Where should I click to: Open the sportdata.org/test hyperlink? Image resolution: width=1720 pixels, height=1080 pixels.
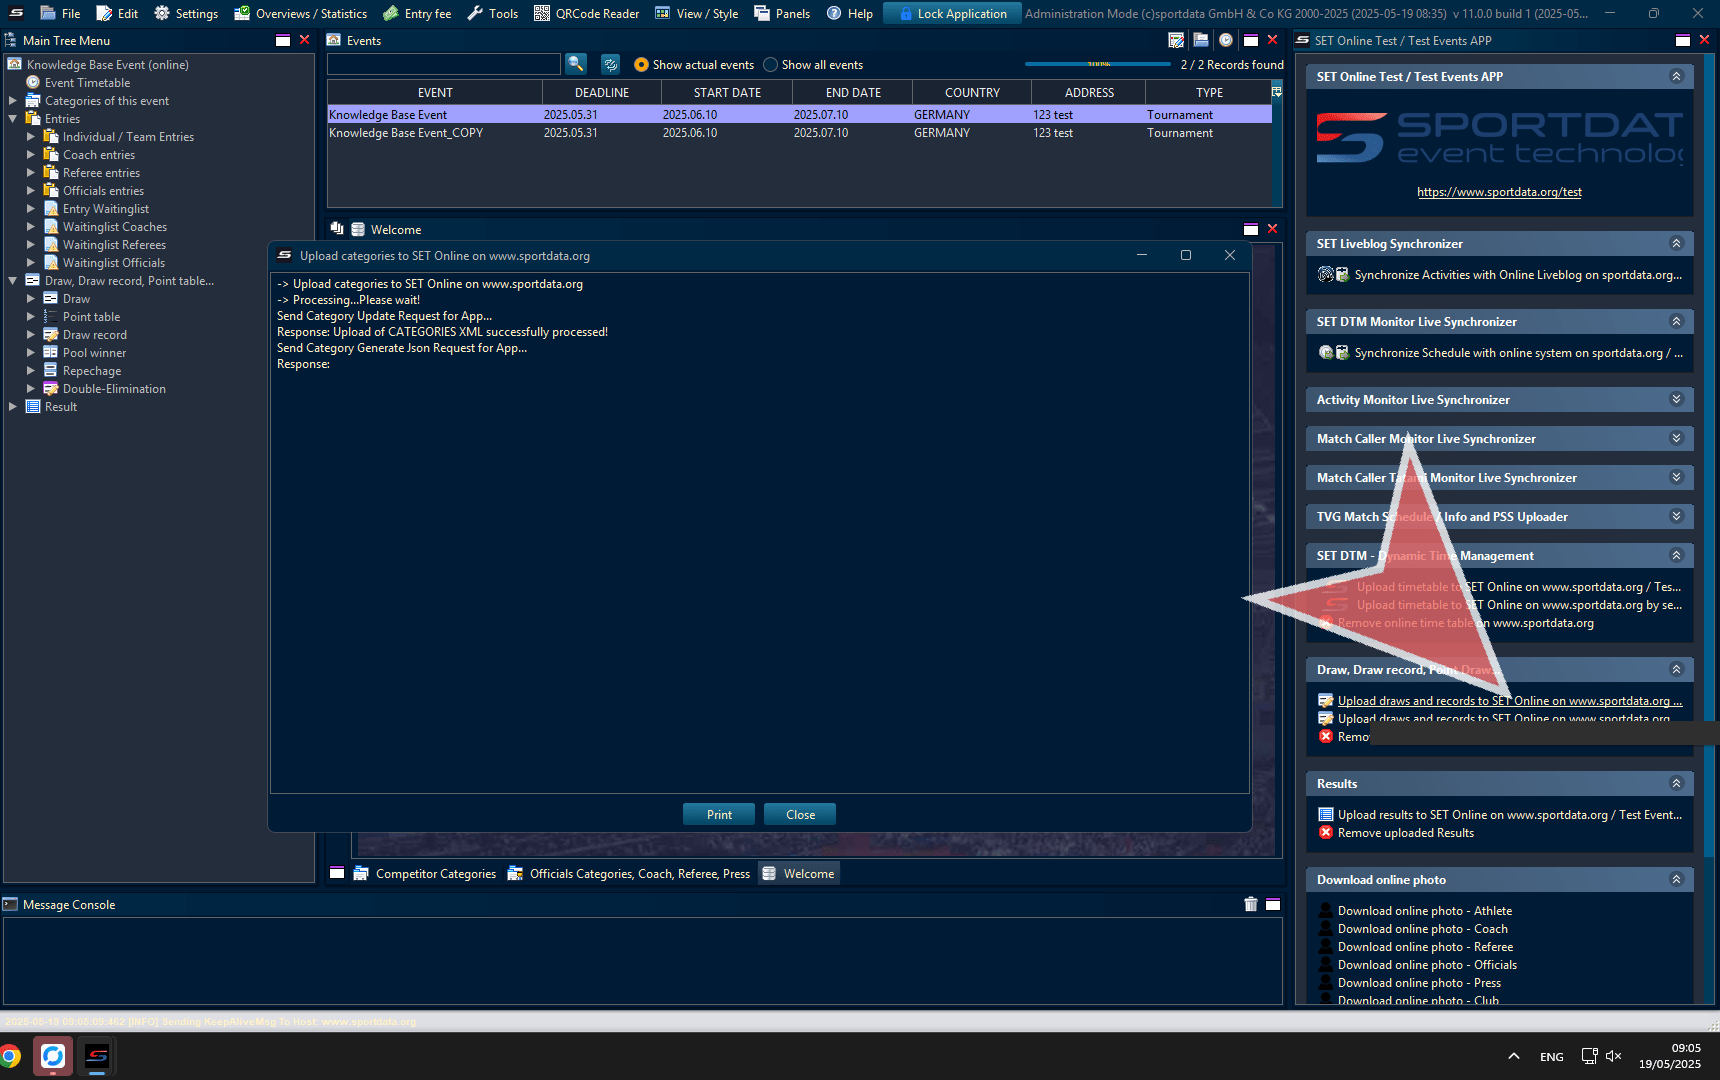click(x=1499, y=192)
